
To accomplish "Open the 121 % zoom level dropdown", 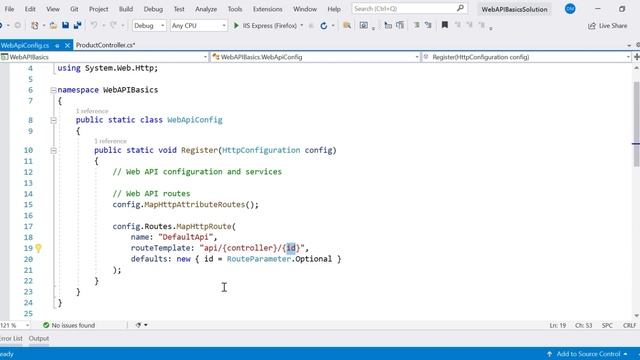I will (15, 325).
